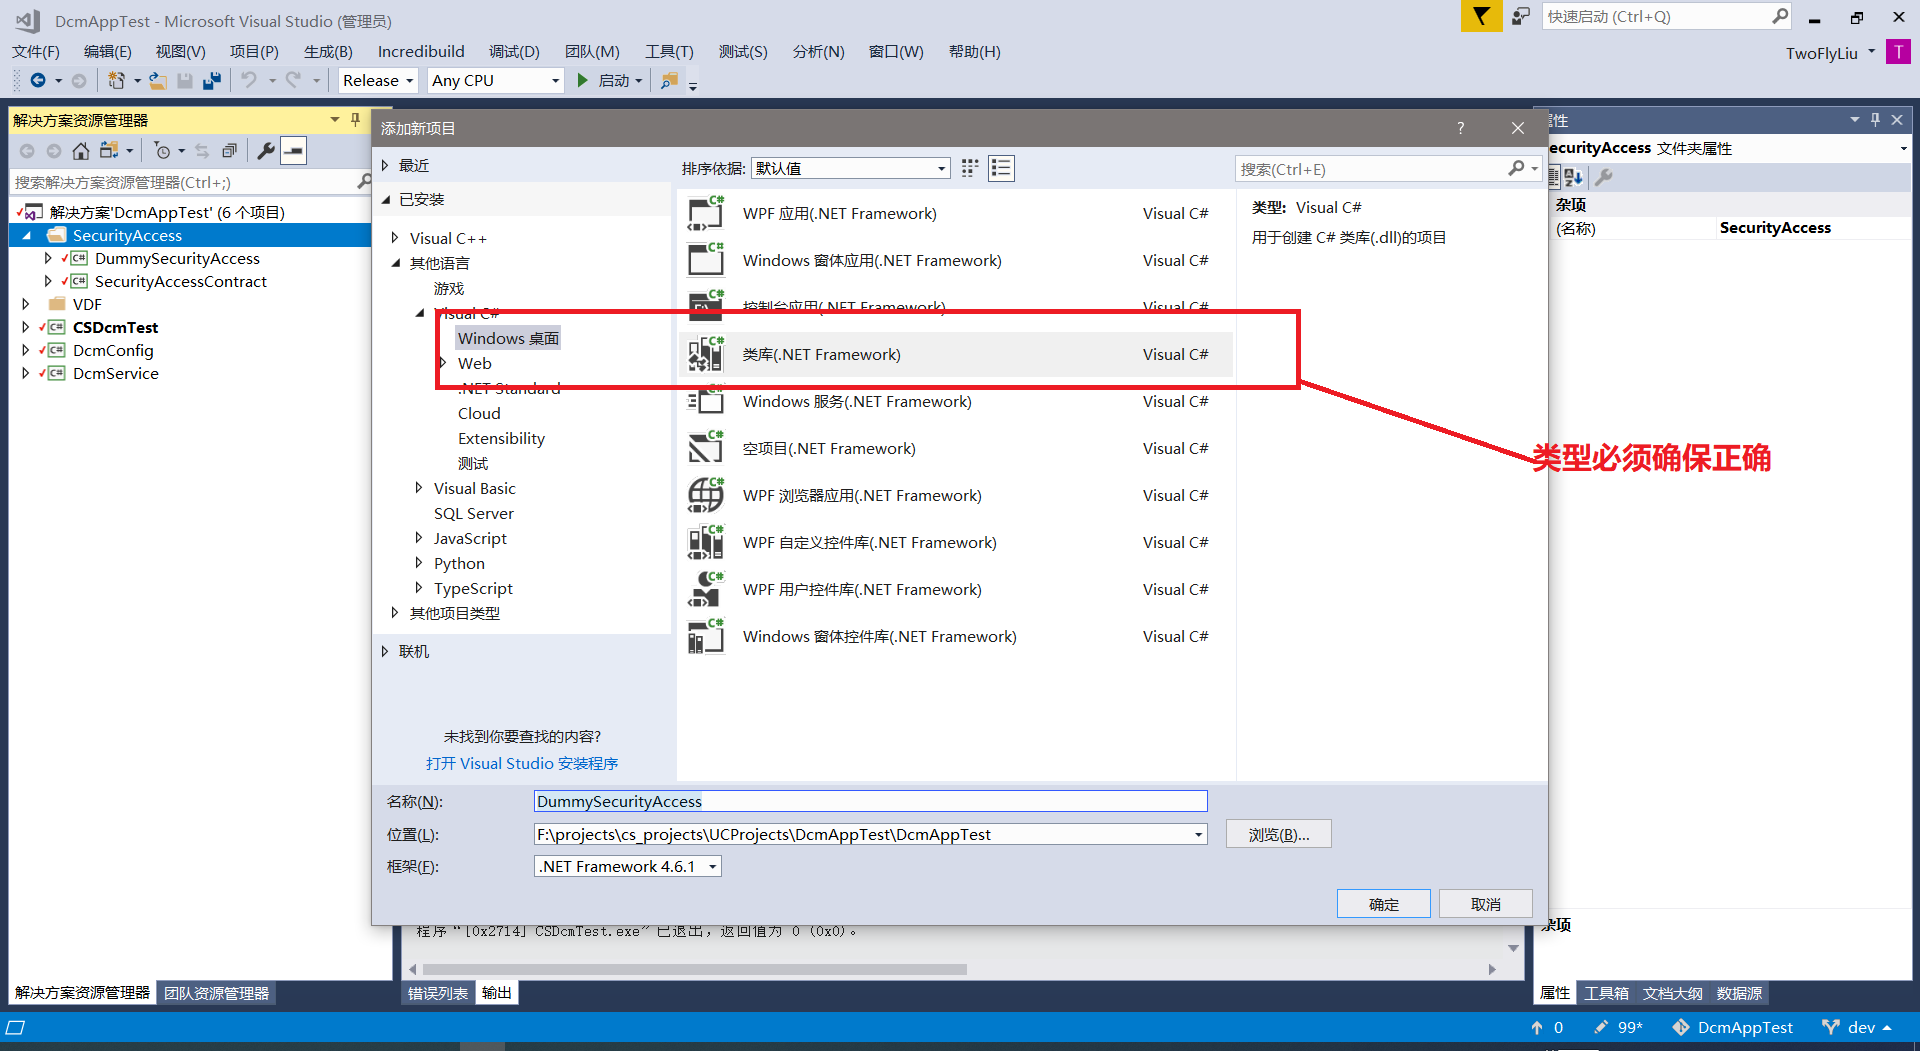Open the Incredibuild menu
Viewport: 1920px width, 1051px height.
pyautogui.click(x=421, y=52)
